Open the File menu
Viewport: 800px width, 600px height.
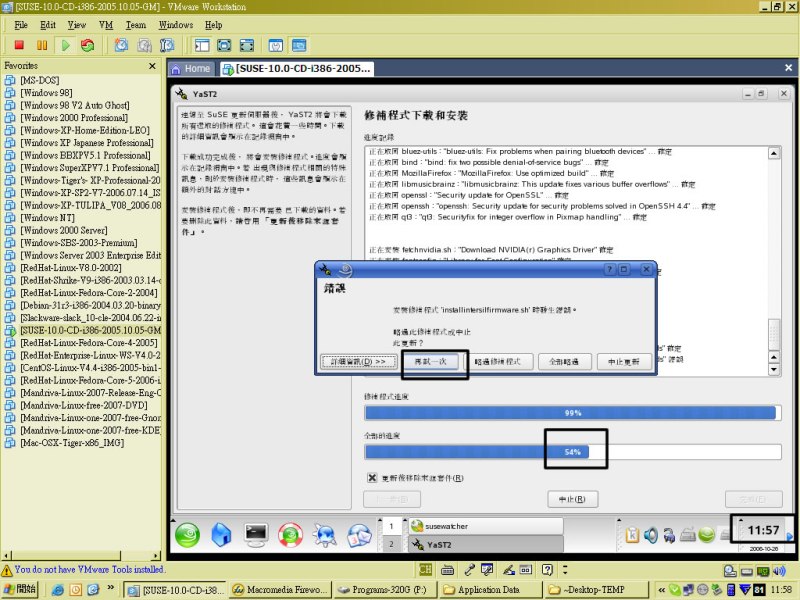click(x=21, y=25)
